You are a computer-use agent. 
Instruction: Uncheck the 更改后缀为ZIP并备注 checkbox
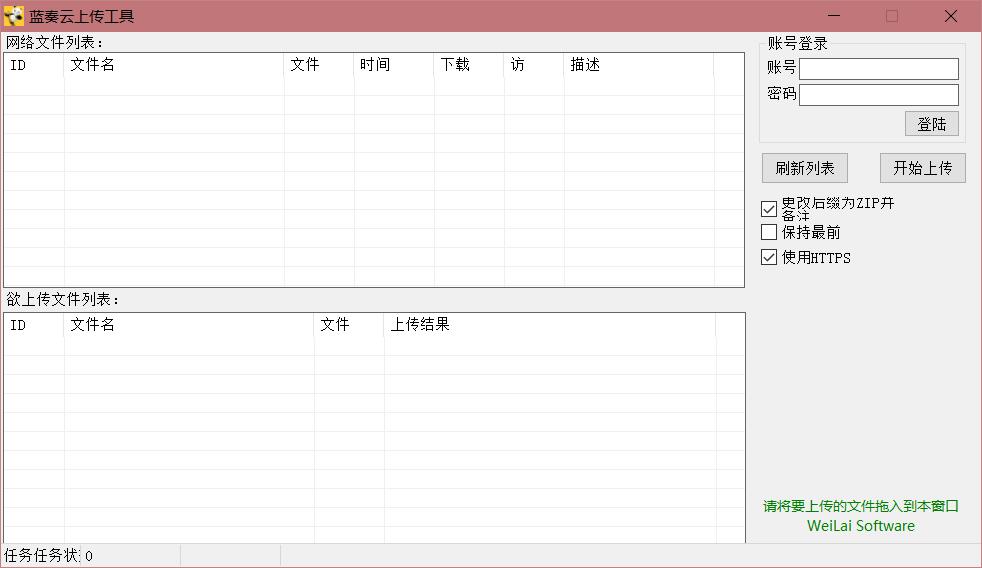(769, 209)
